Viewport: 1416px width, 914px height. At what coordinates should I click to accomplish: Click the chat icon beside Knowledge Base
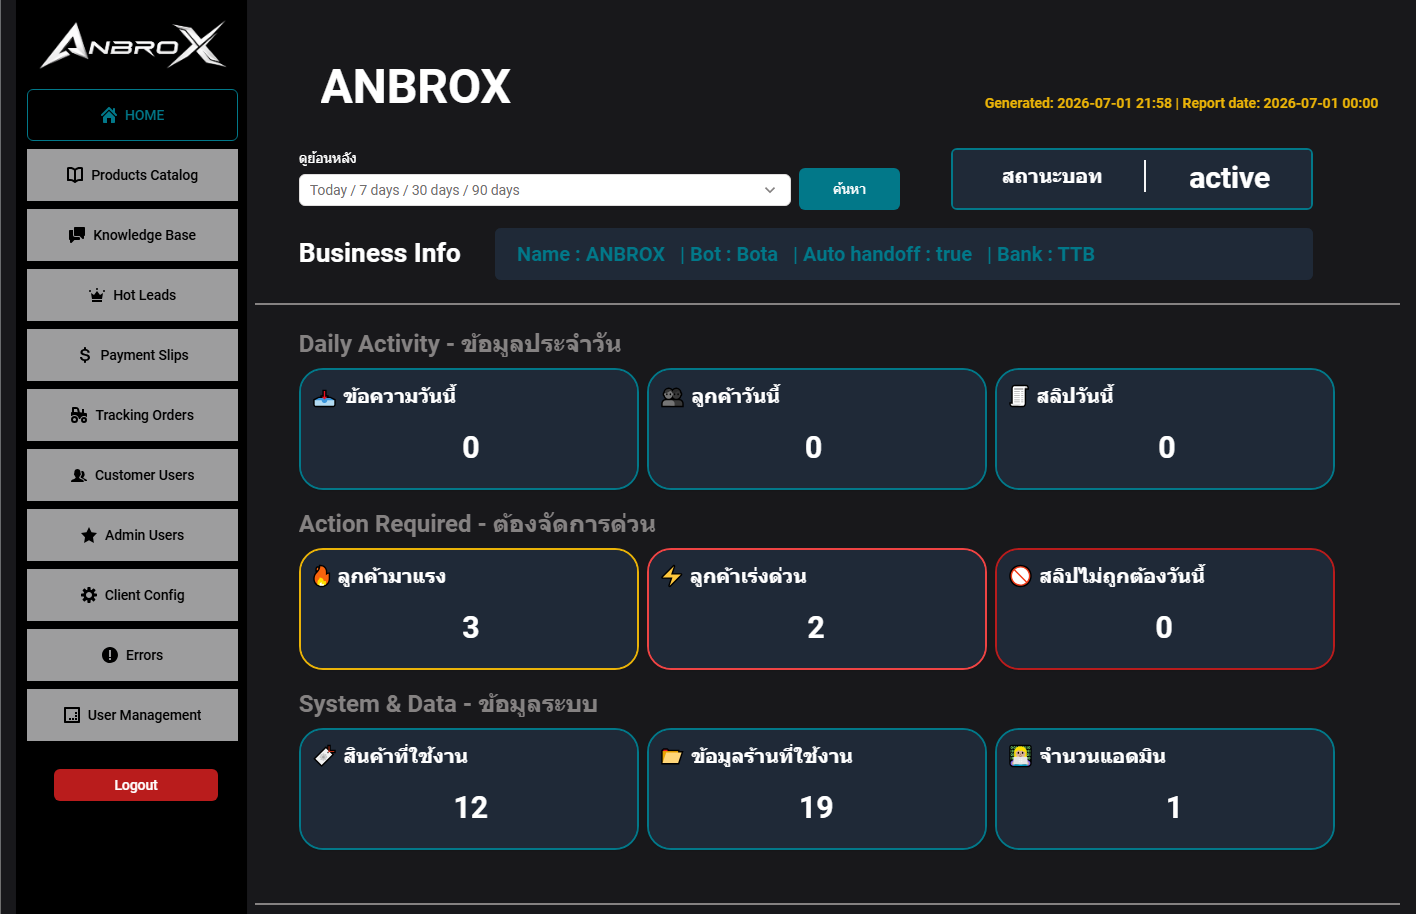pos(77,235)
